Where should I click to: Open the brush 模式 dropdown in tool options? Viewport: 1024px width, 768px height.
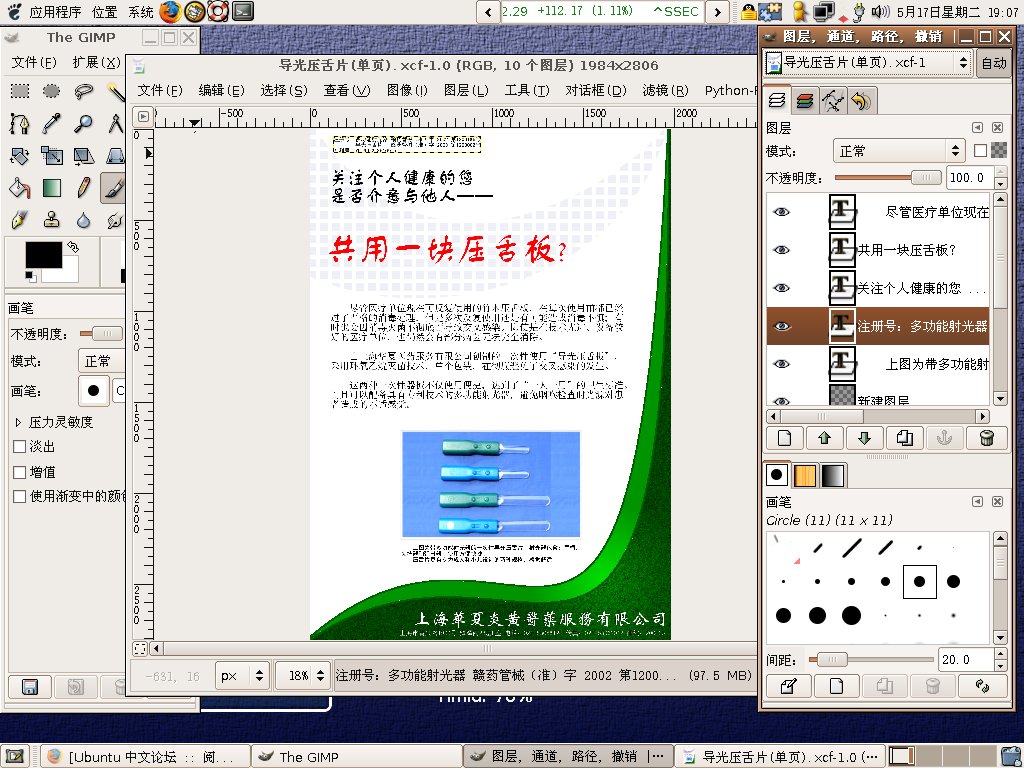pyautogui.click(x=101, y=361)
